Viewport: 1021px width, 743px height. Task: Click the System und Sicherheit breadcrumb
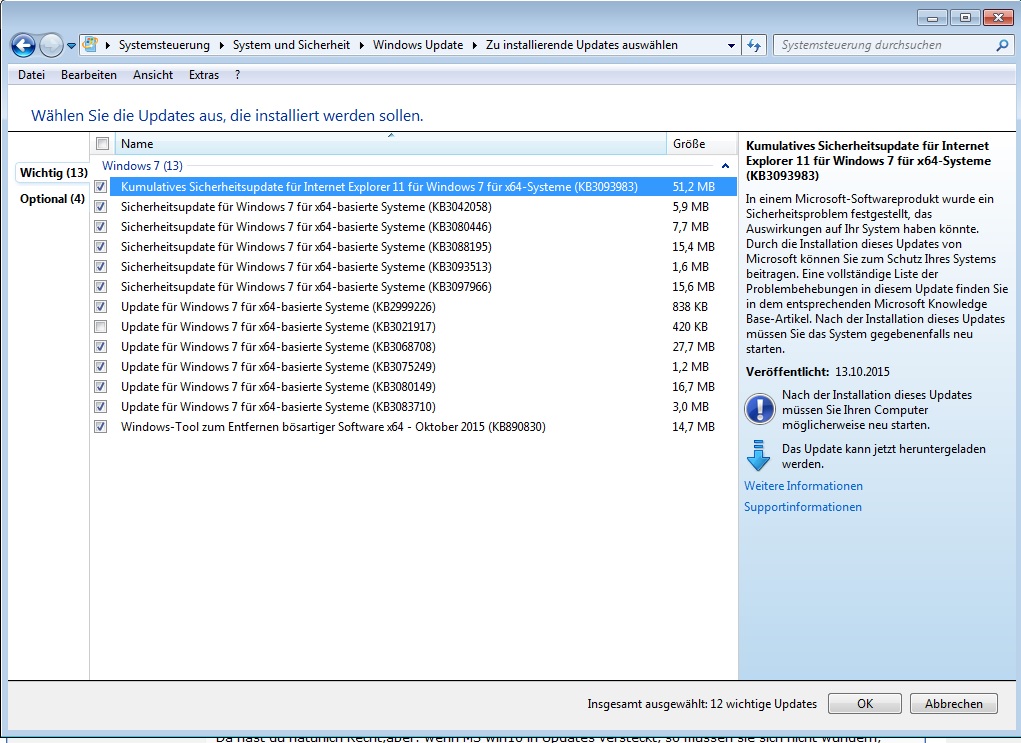[291, 45]
